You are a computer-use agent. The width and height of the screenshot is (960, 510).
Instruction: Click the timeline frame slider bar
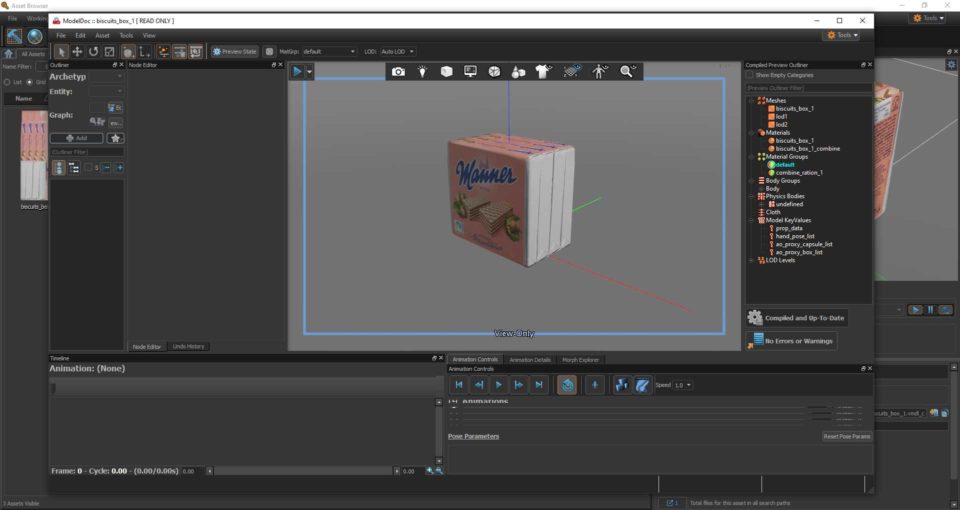click(x=300, y=470)
